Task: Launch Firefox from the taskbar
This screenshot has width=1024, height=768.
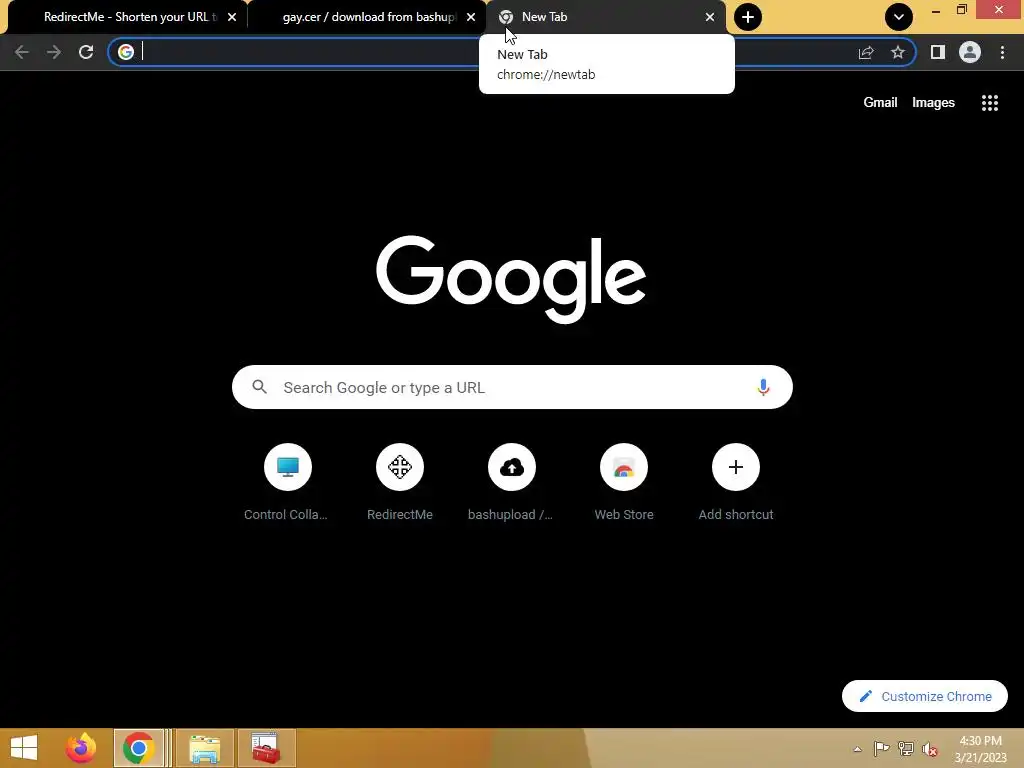Action: [81, 748]
